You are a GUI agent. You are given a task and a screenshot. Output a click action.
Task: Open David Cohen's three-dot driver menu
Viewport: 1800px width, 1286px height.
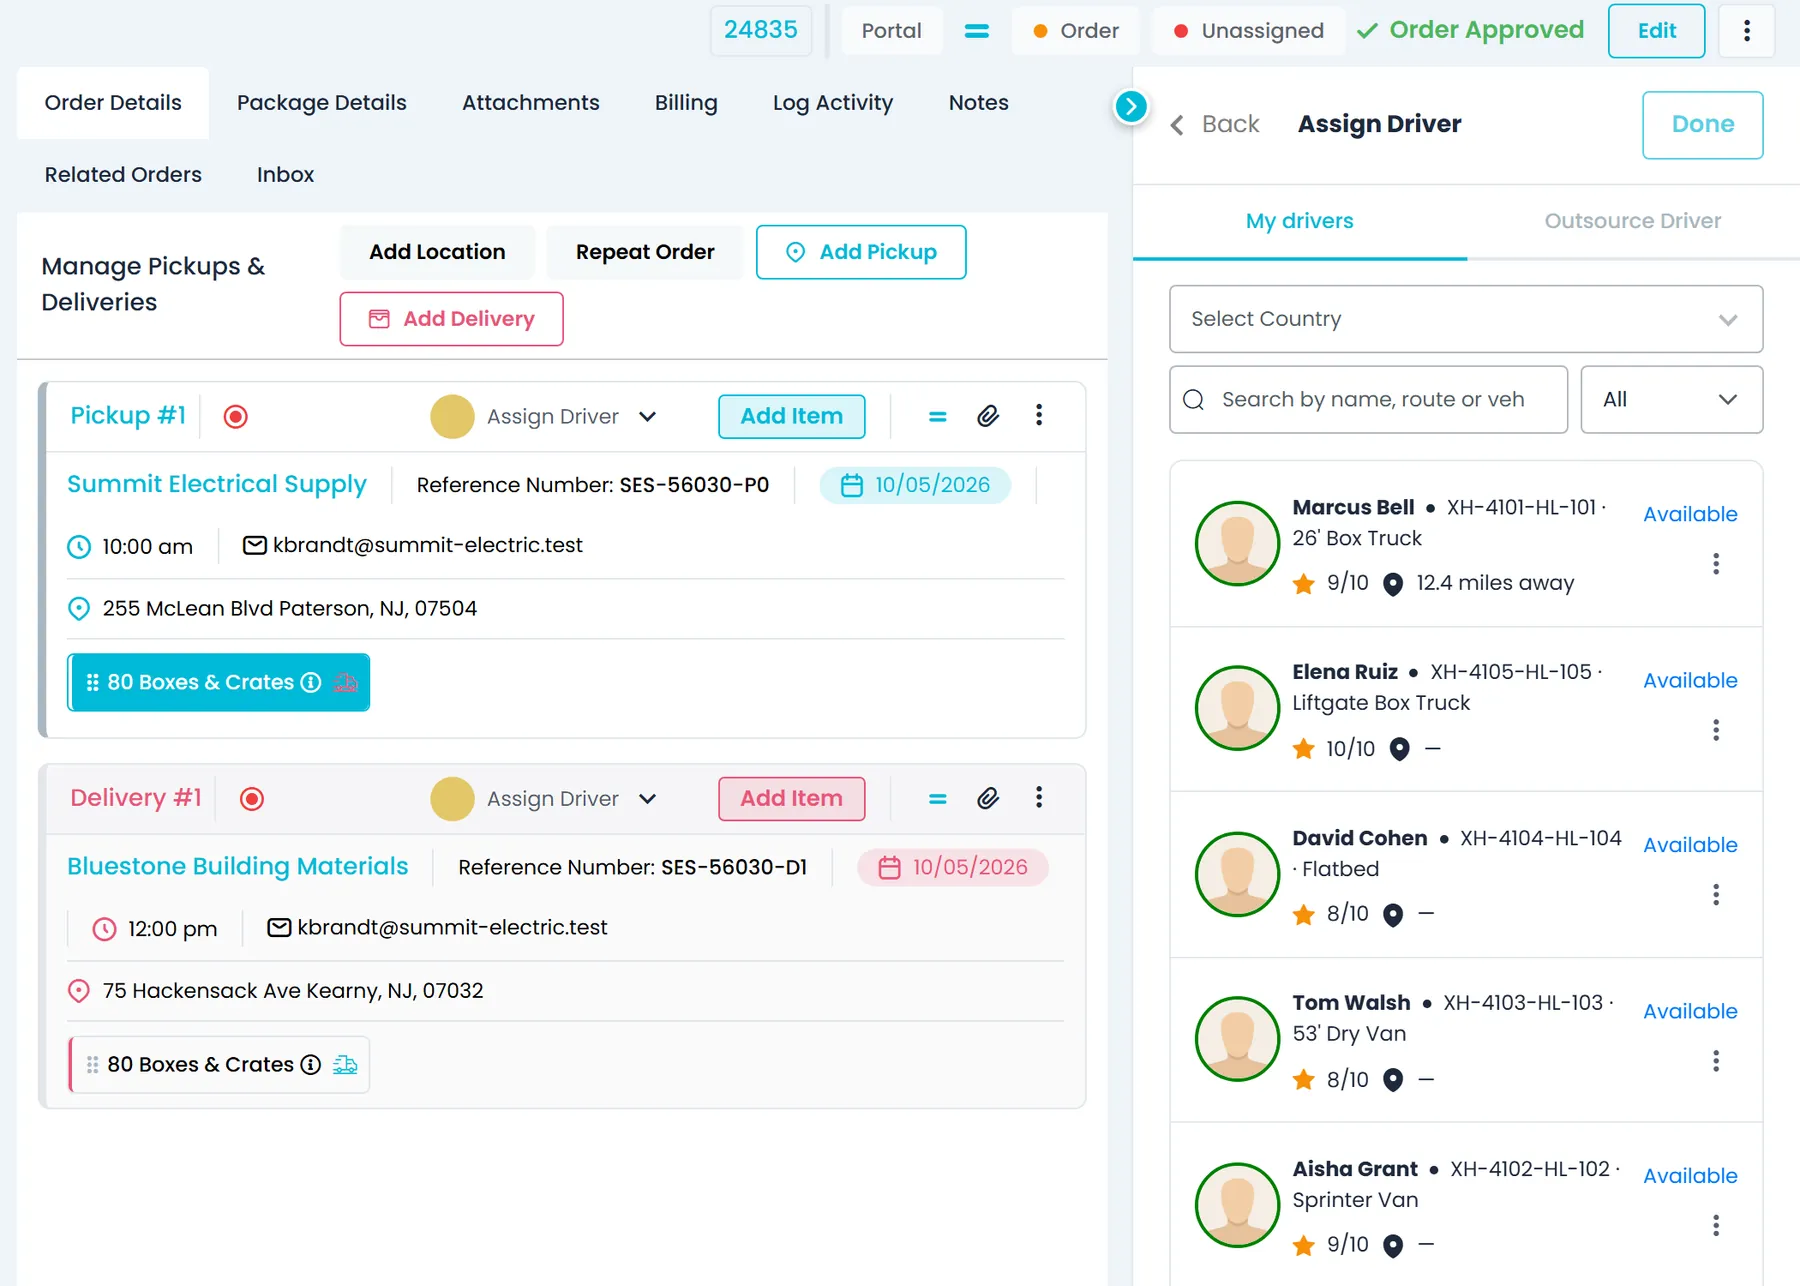1716,895
